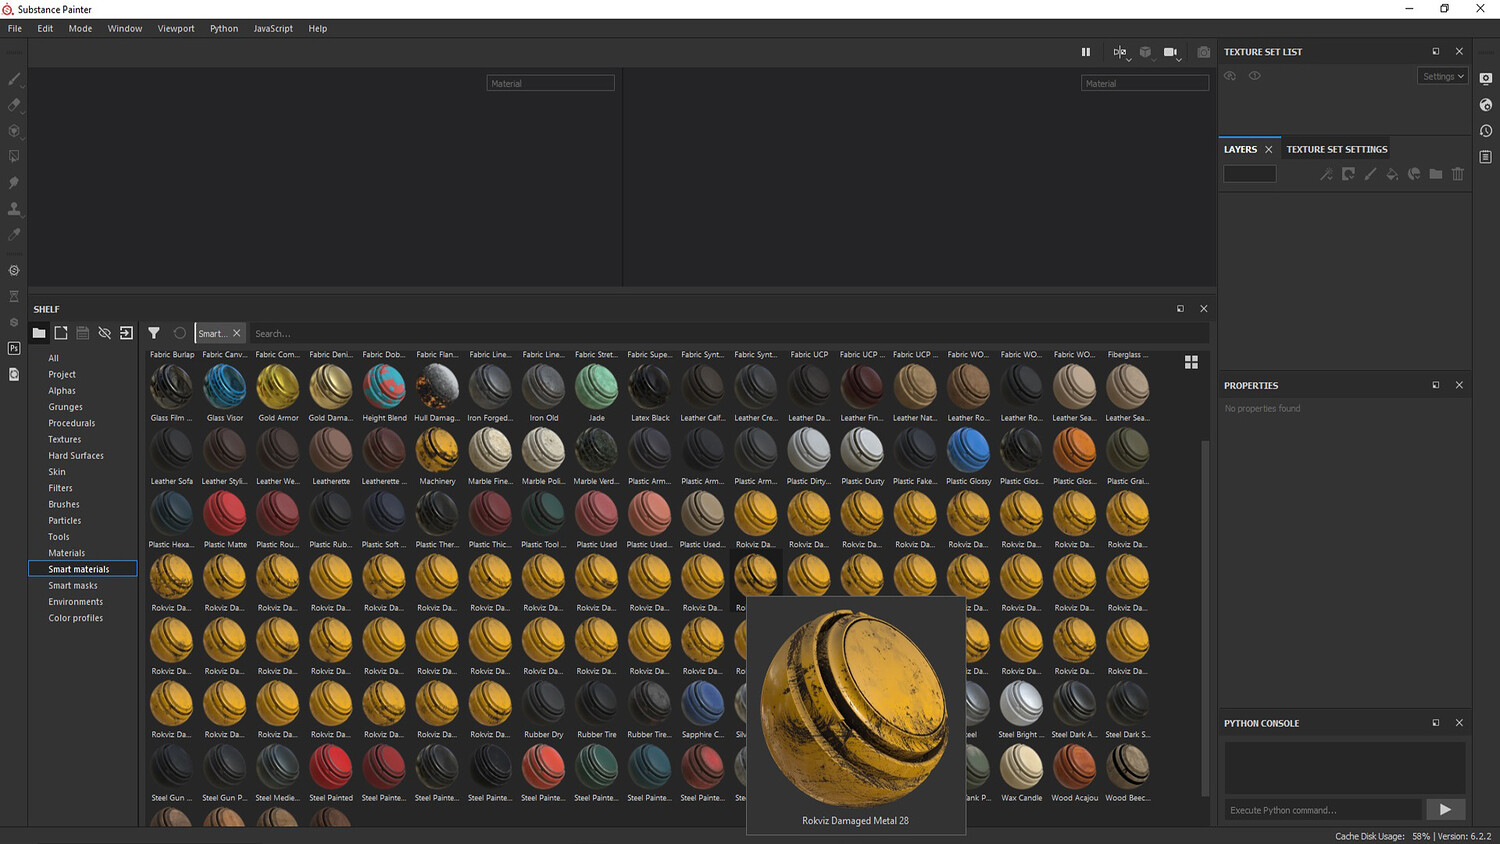Remove the Smart materials filter tag
1500x844 pixels.
(237, 333)
